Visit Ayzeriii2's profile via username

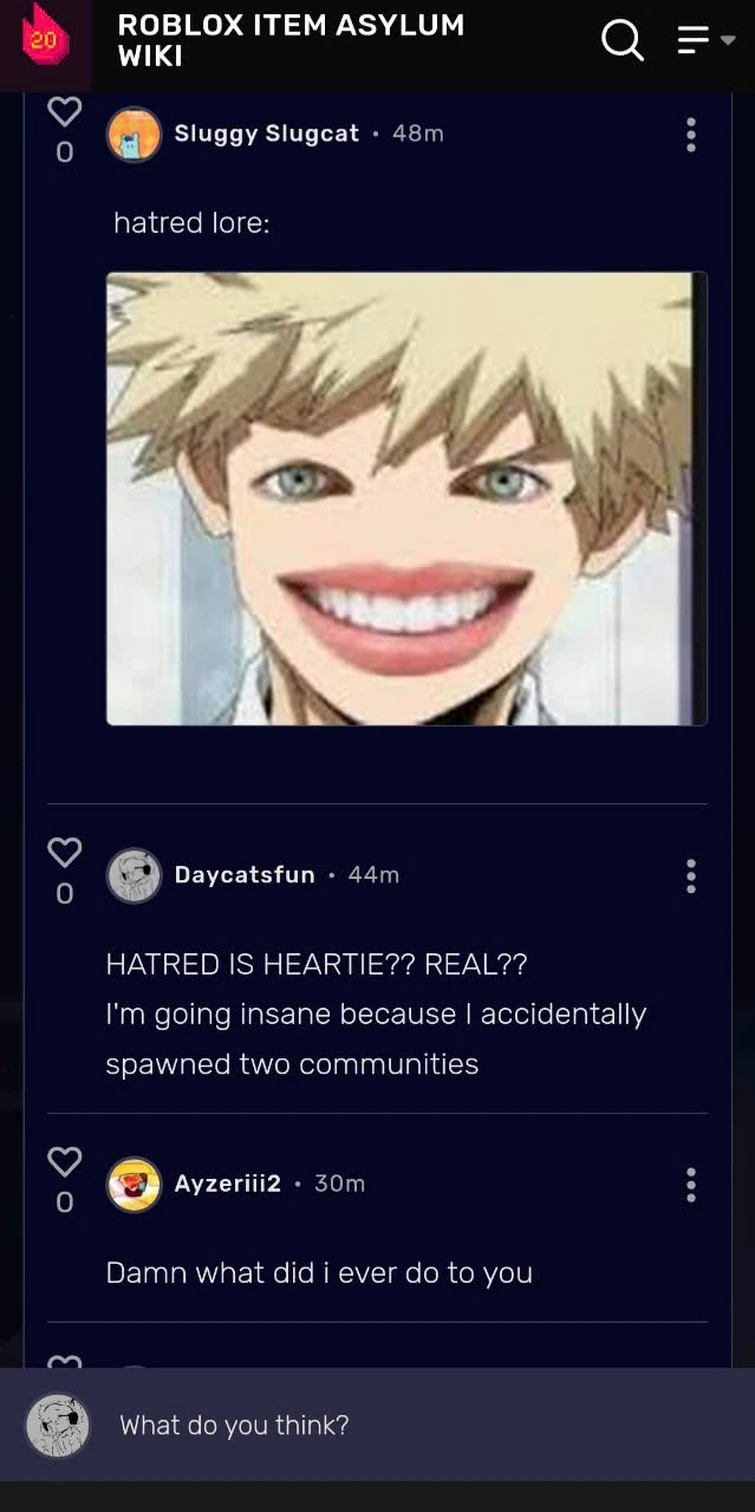pos(227,1183)
